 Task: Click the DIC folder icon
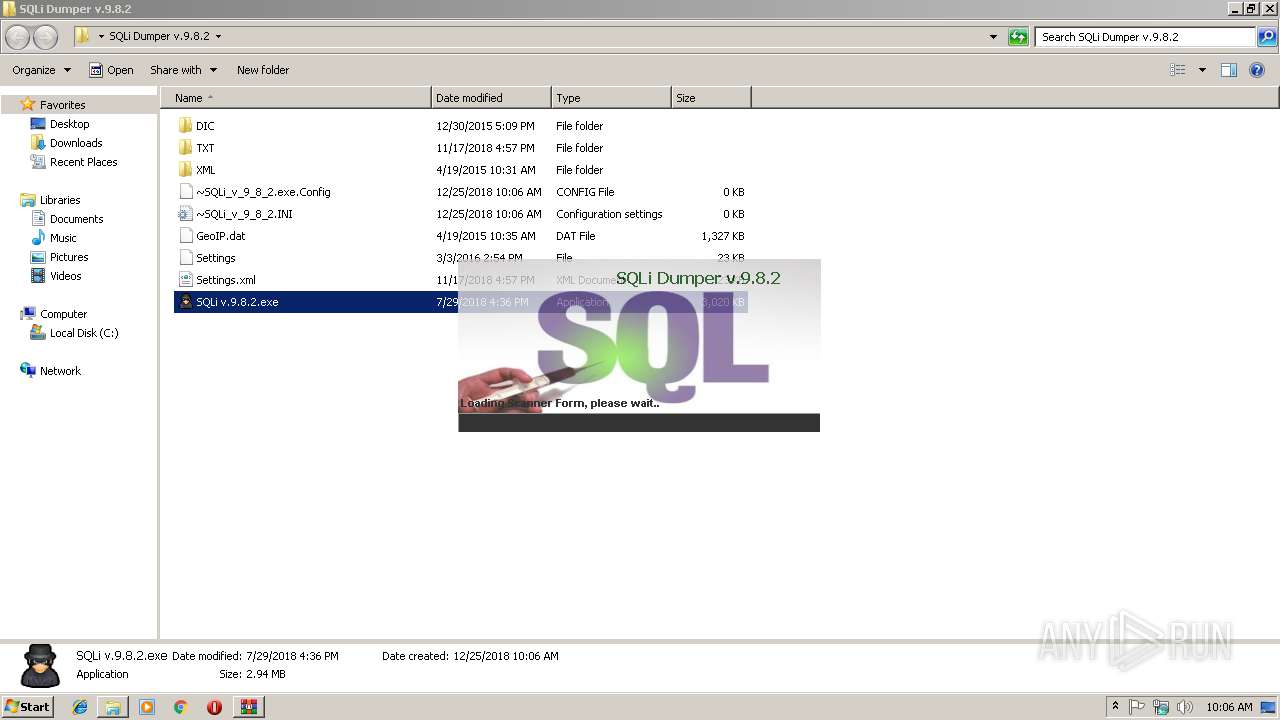185,126
